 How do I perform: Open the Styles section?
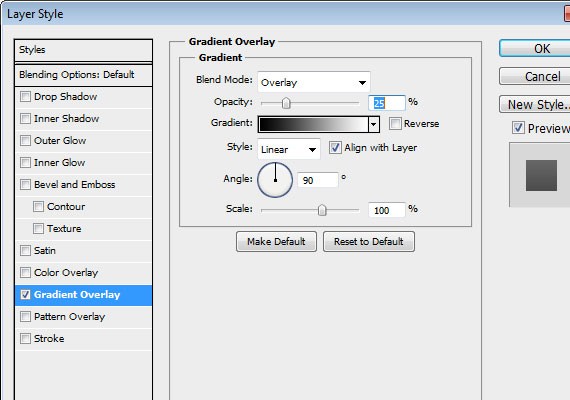[83, 50]
